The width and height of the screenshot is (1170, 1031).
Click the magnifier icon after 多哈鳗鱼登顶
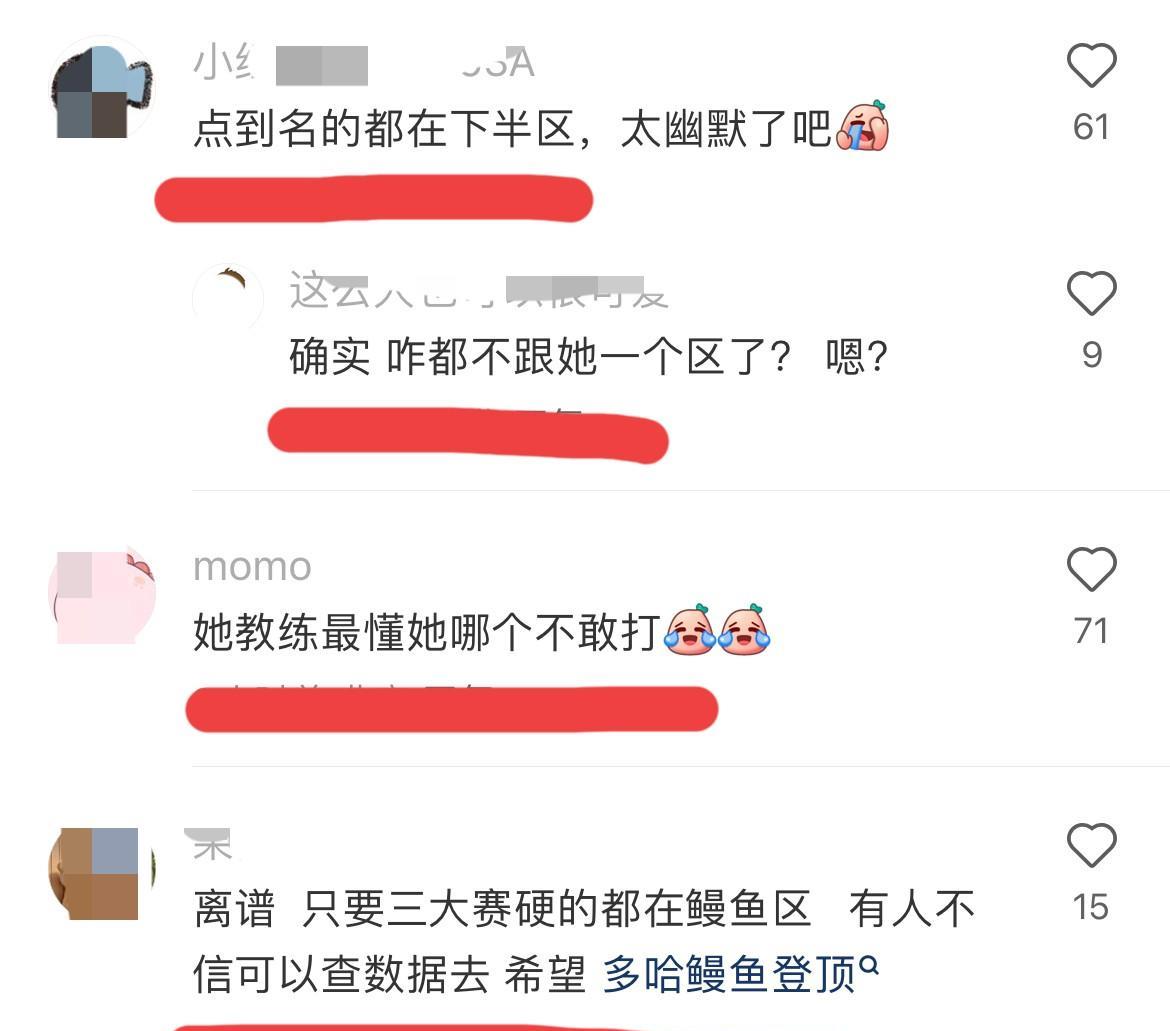(x=869, y=966)
